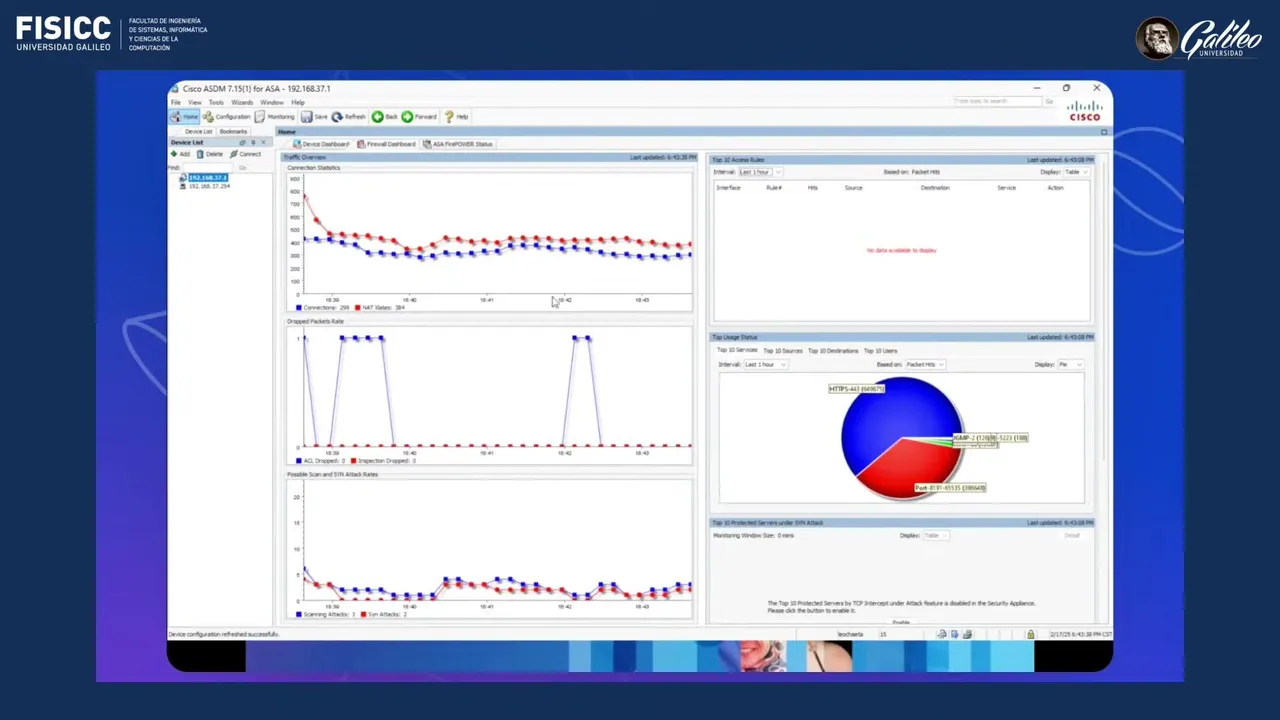Switch to the Device List tab
Viewport: 1280px width, 720px height.
[198, 132]
